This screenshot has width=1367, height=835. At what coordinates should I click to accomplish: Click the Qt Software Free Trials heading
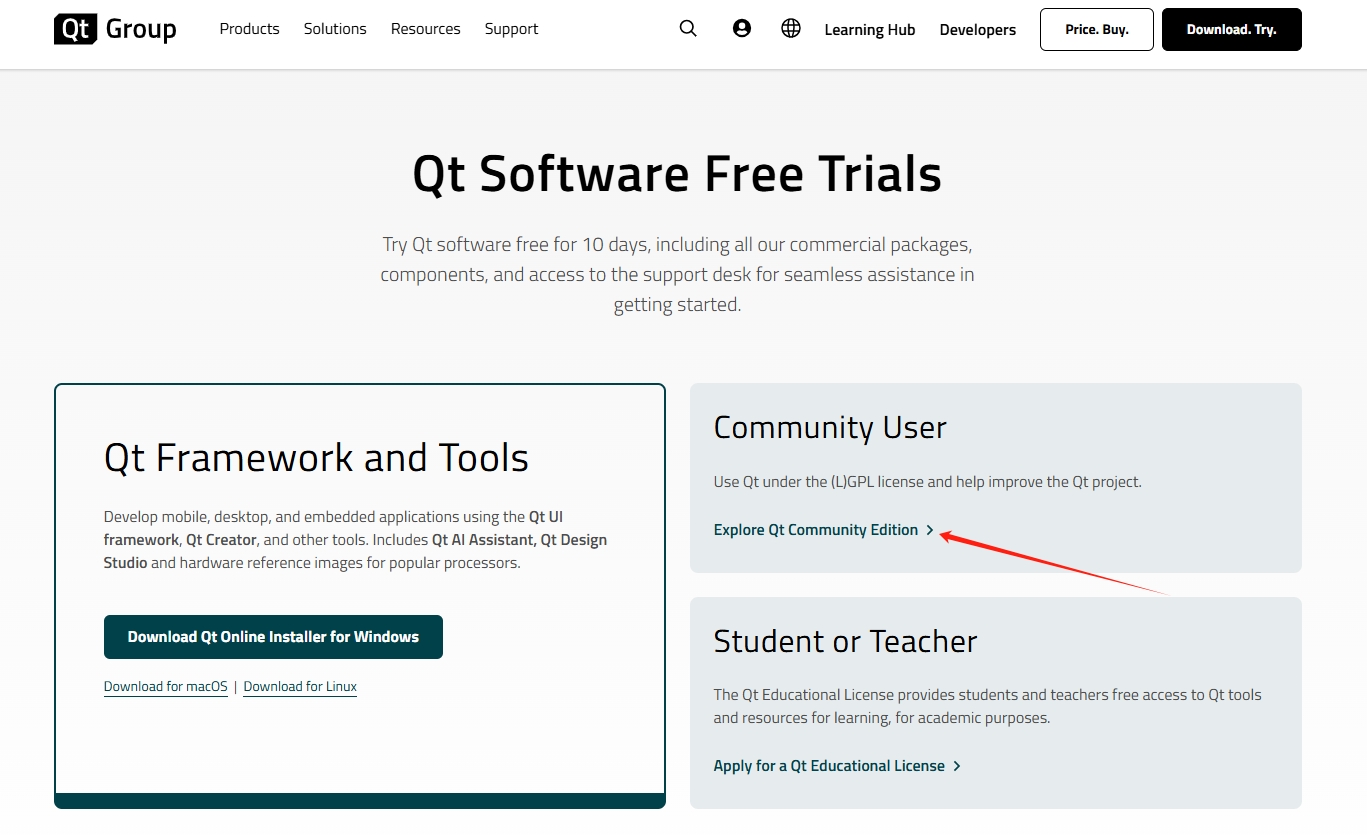[677, 174]
